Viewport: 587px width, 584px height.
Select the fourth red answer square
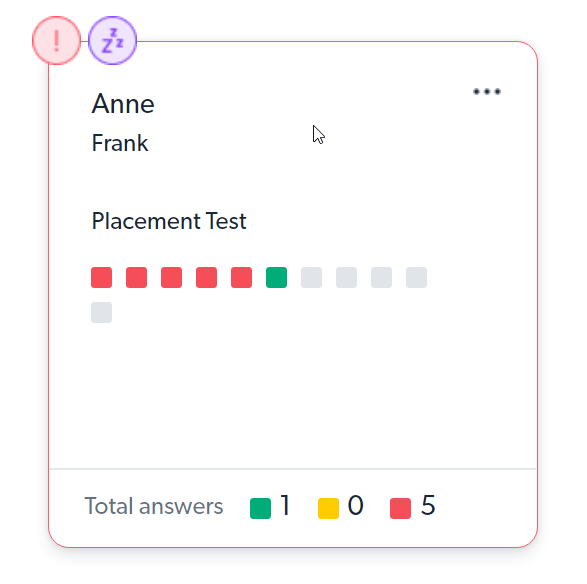[x=206, y=277]
